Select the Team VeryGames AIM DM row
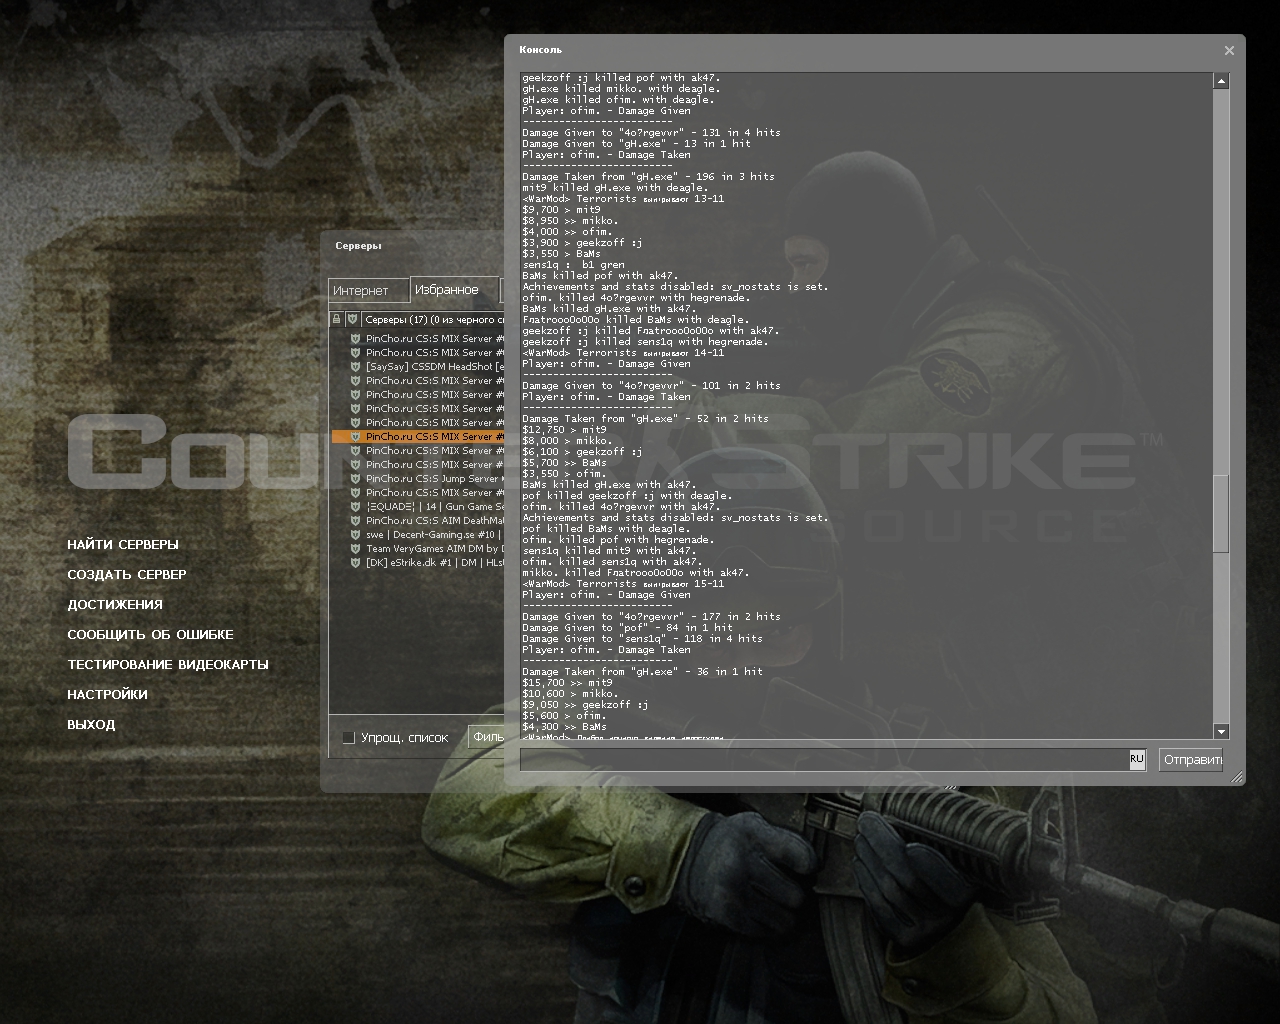1280x1024 pixels. point(419,549)
